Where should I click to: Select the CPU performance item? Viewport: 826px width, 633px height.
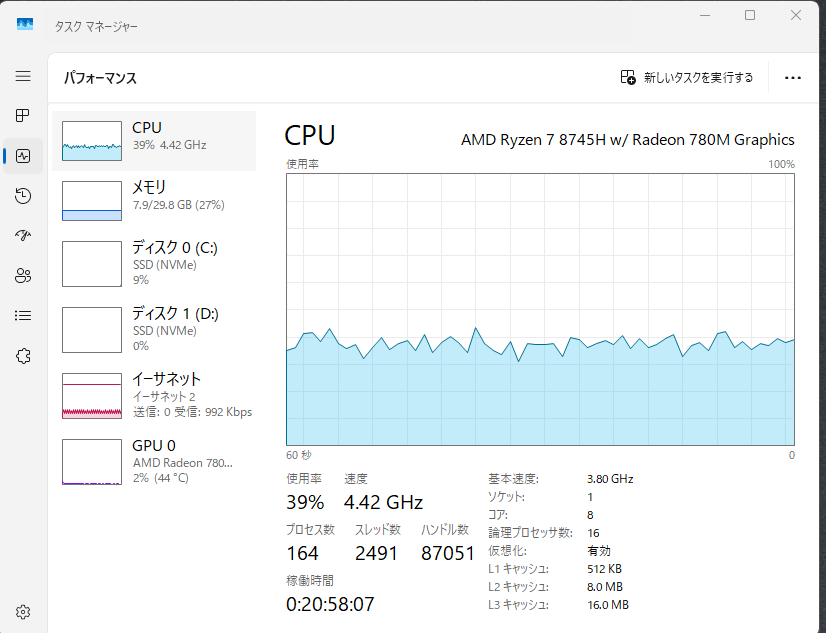click(x=154, y=140)
